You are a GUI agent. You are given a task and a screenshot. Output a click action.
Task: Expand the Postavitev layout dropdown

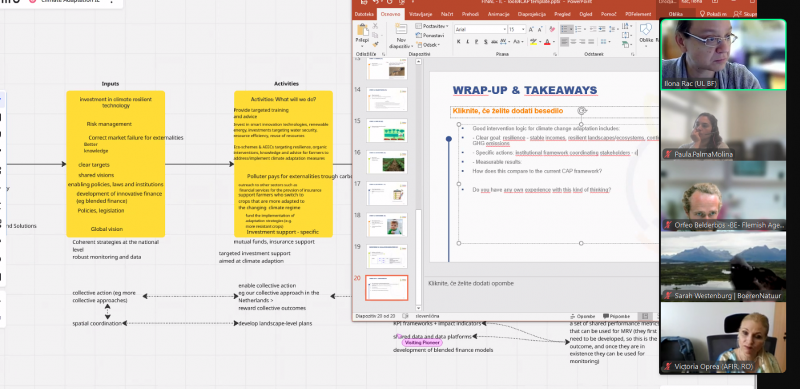(432, 26)
